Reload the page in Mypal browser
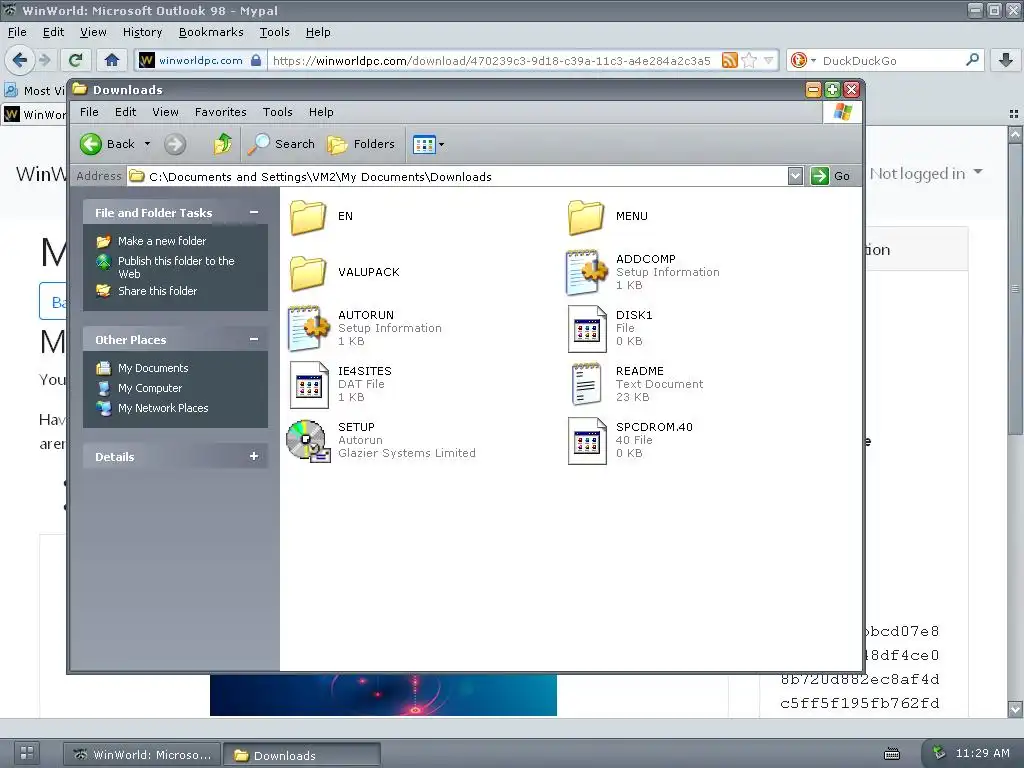Image resolution: width=1024 pixels, height=768 pixels. click(x=76, y=61)
